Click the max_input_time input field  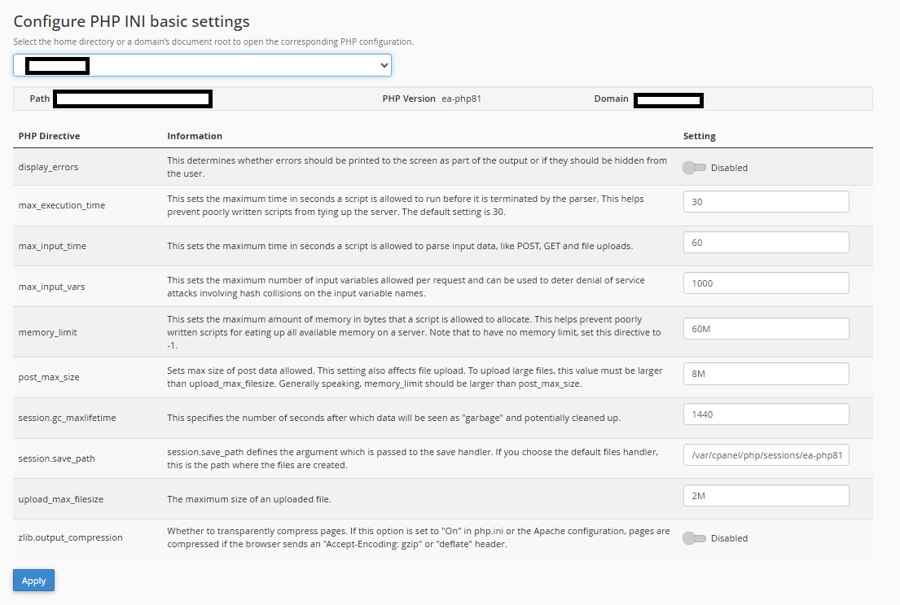coord(766,243)
